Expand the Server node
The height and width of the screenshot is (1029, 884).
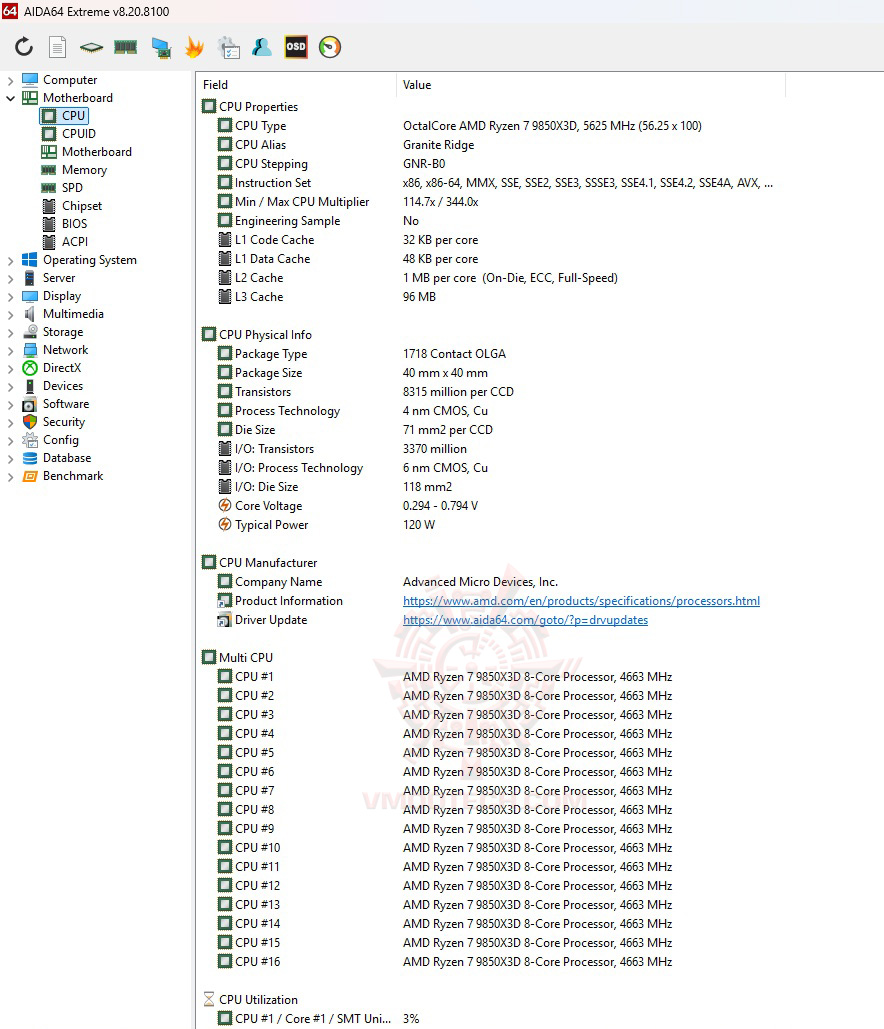(11, 278)
